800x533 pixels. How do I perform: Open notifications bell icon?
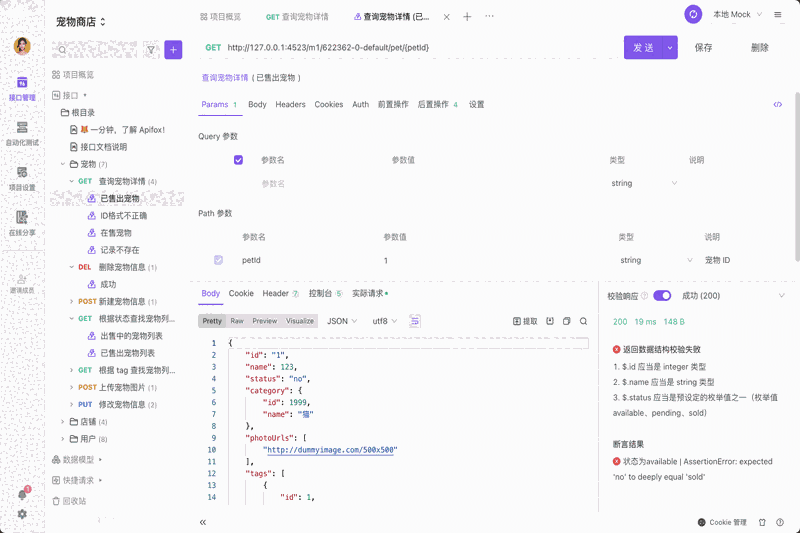(22, 494)
